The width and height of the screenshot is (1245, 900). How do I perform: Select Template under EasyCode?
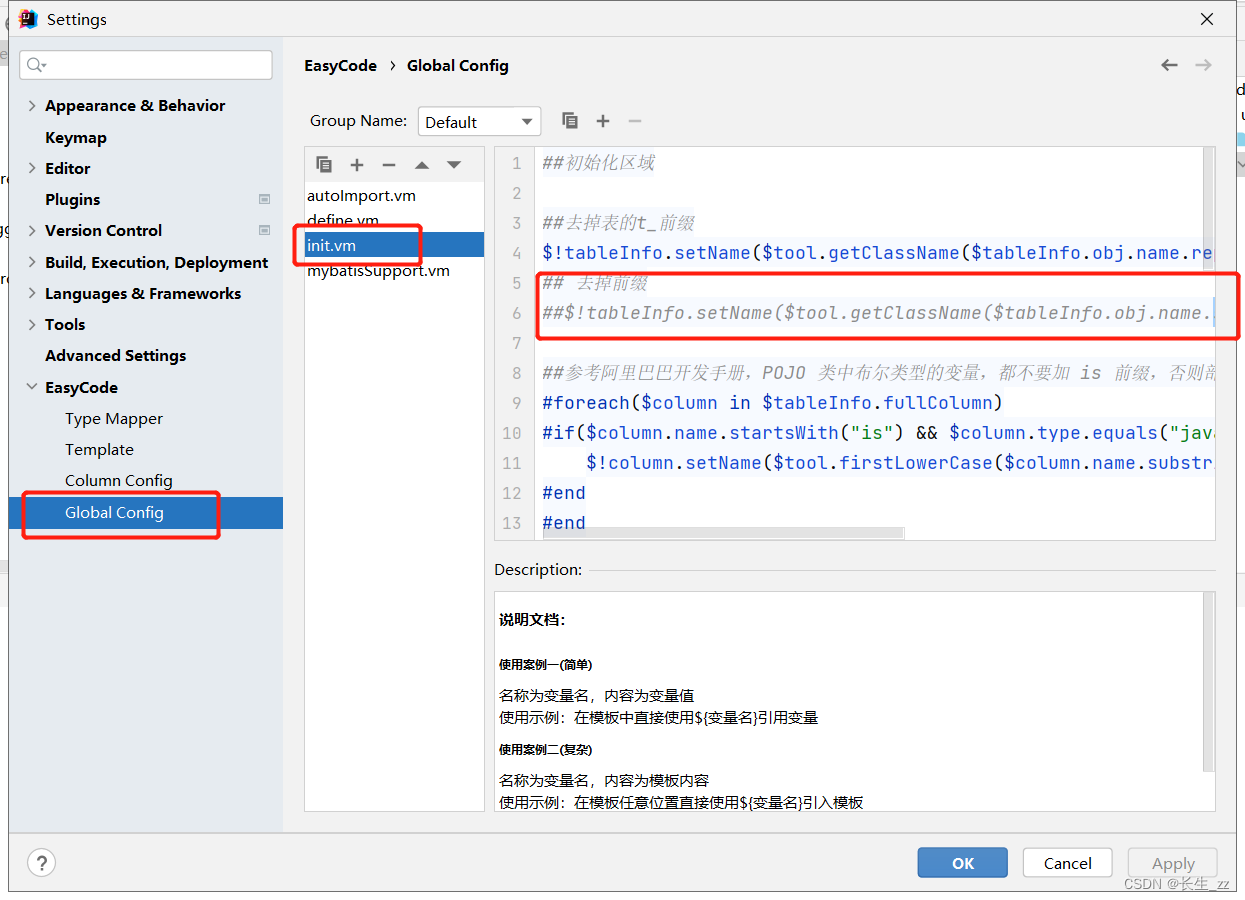point(99,449)
